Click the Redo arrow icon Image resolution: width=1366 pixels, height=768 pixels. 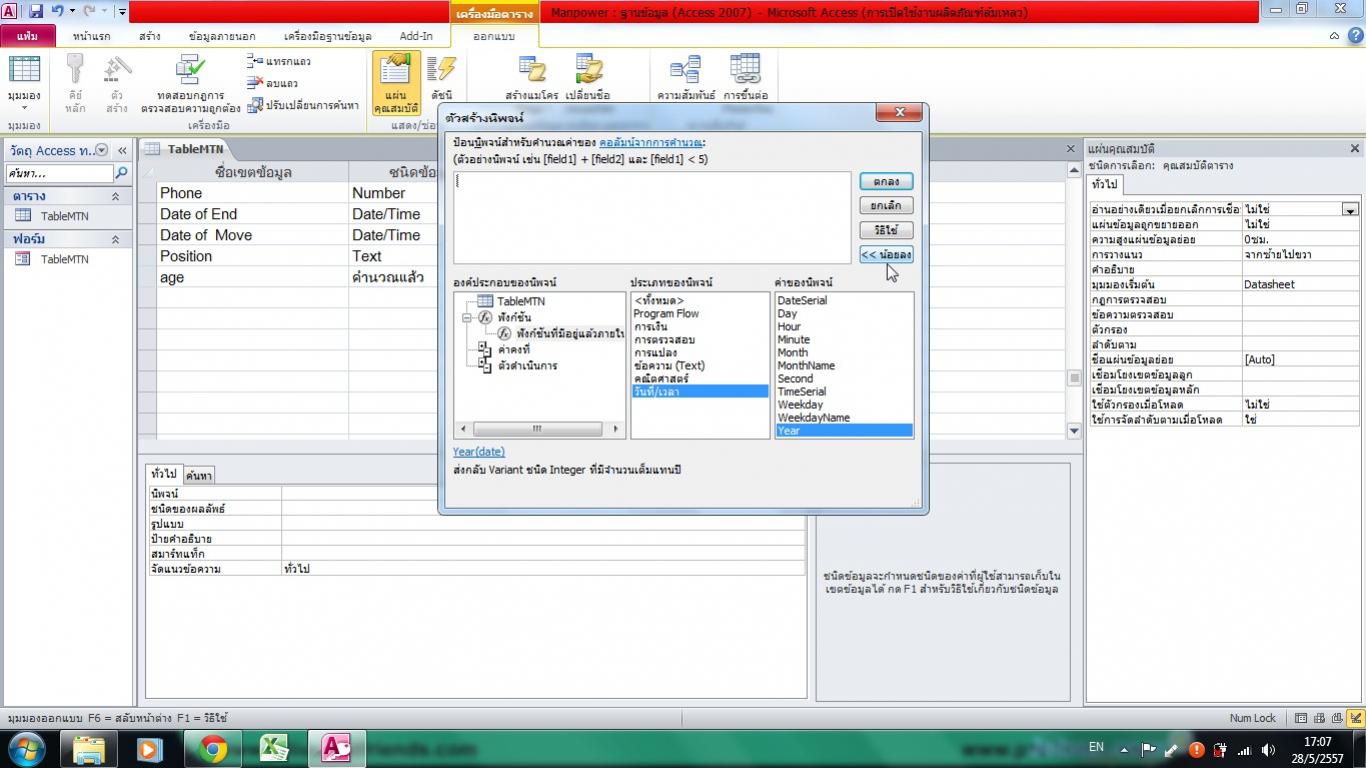click(x=91, y=12)
